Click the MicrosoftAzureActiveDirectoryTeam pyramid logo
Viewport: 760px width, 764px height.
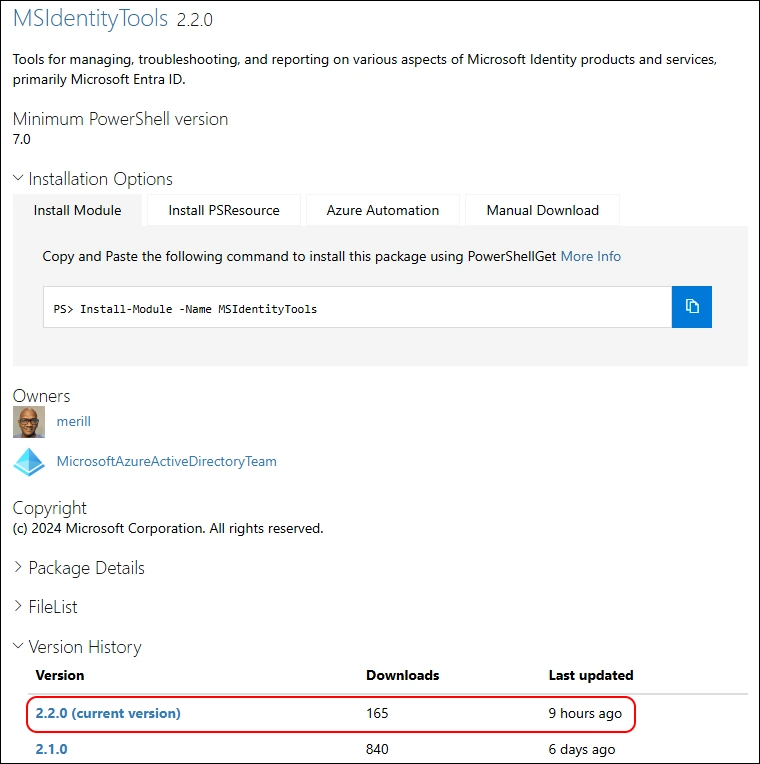[x=29, y=462]
